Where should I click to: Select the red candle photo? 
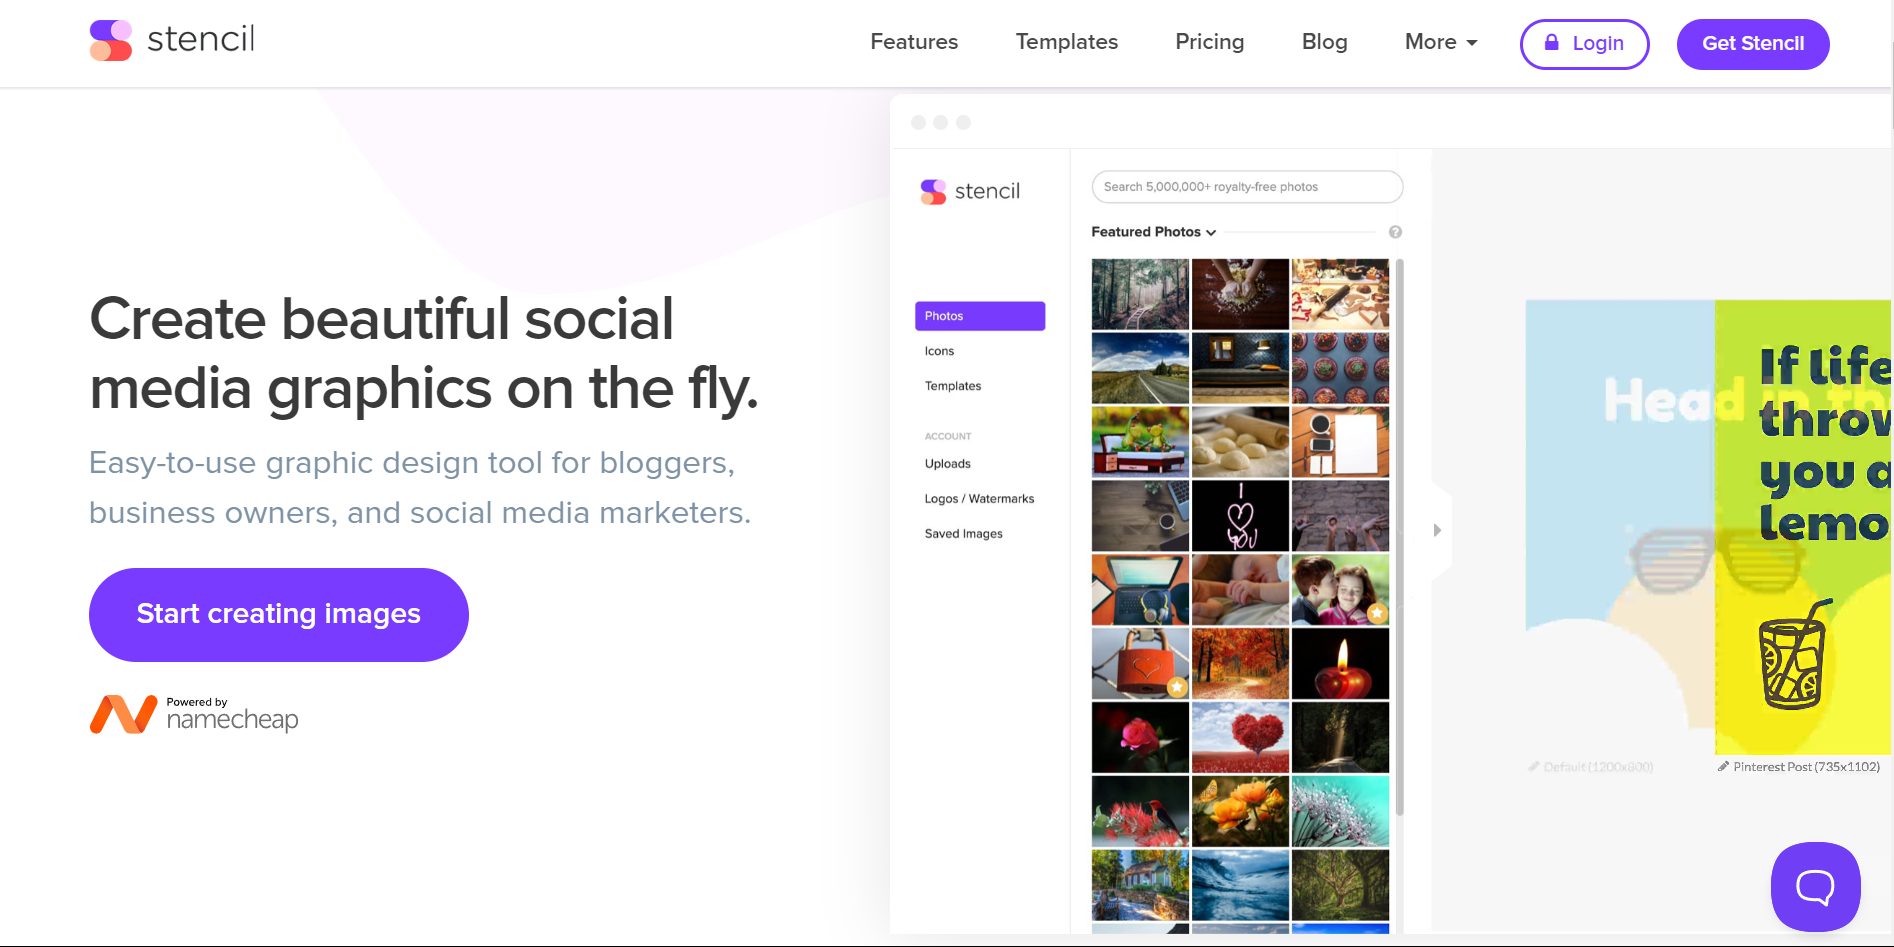coord(1340,664)
